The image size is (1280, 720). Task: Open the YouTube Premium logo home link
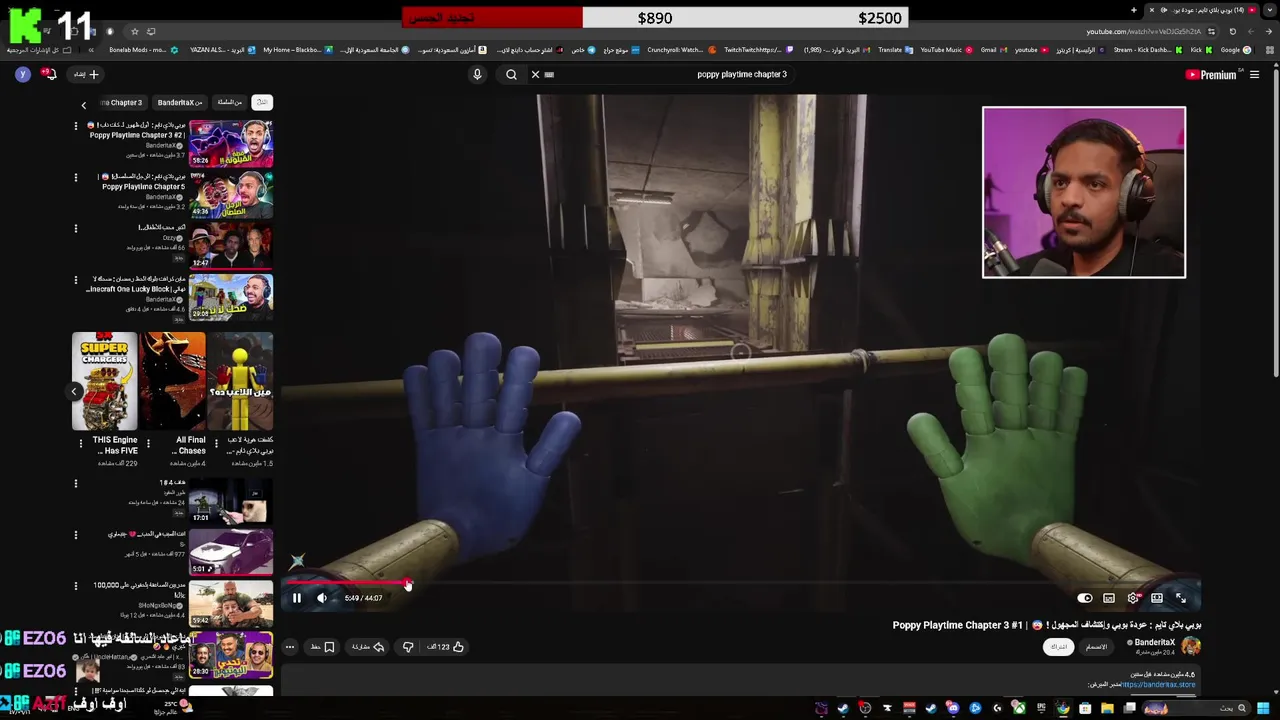pyautogui.click(x=1211, y=74)
